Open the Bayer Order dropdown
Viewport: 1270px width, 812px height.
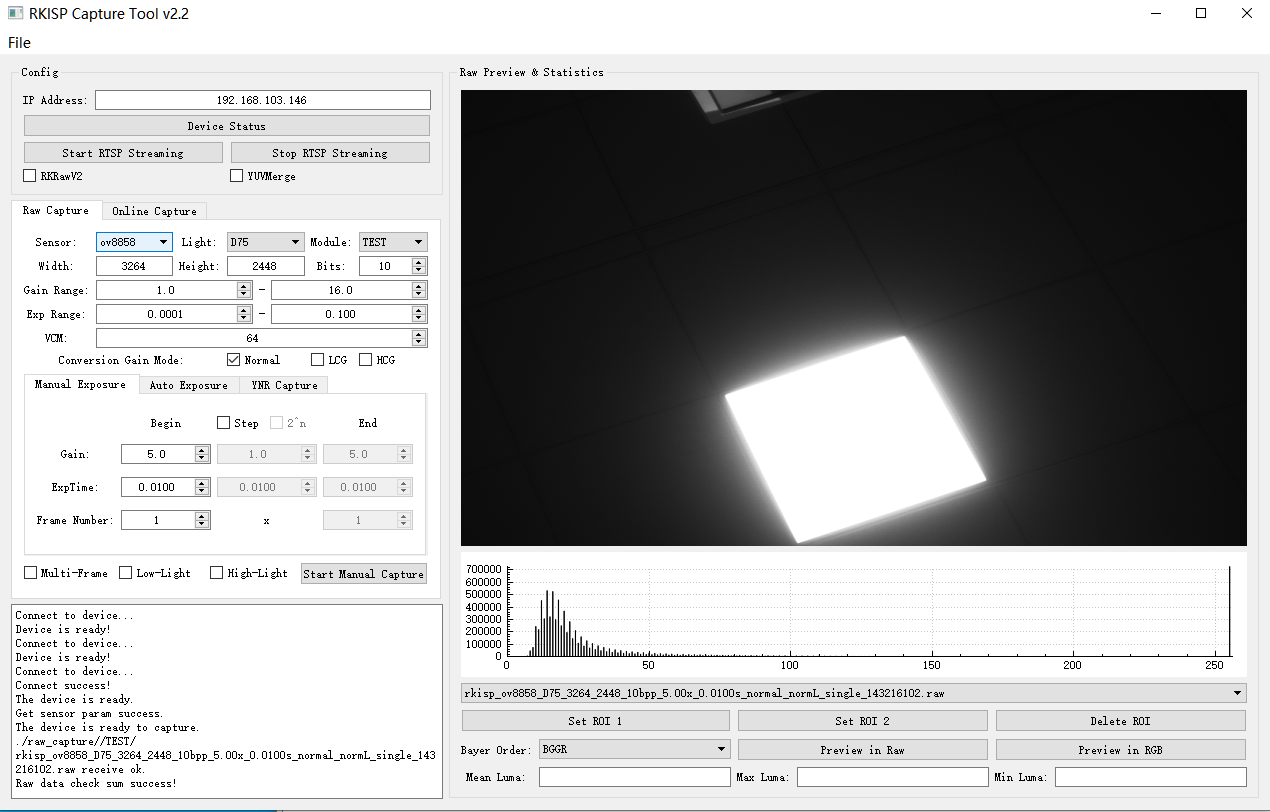tap(635, 749)
